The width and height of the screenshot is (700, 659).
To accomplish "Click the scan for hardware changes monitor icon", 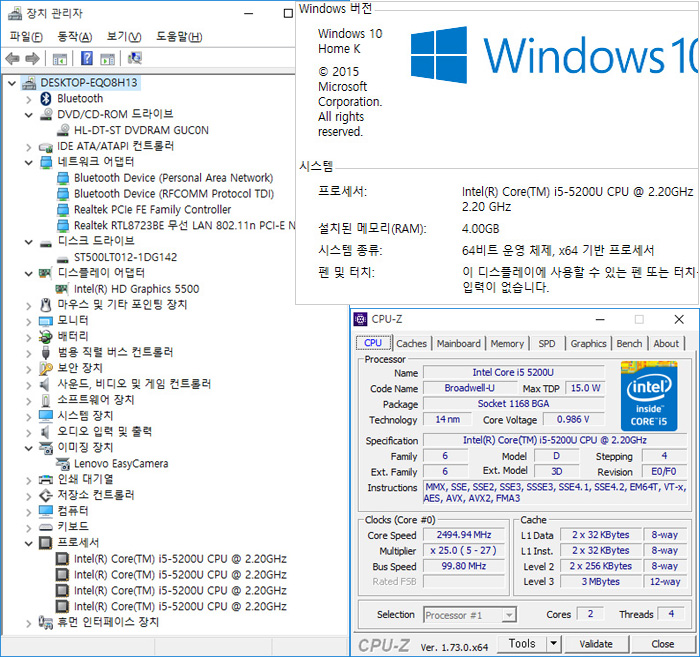I will (135, 58).
